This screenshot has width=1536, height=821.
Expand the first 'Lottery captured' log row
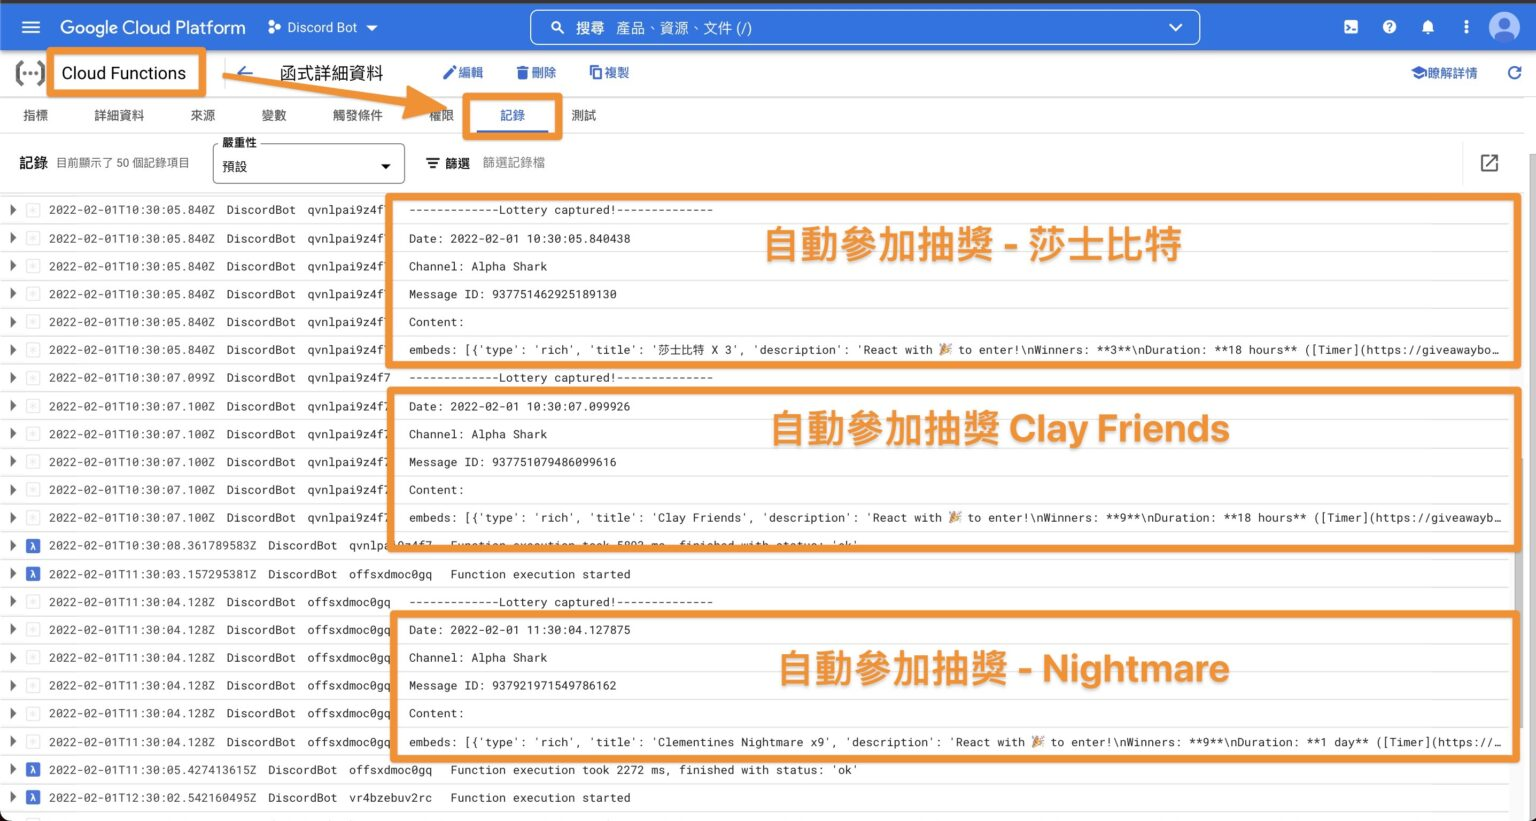click(x=13, y=210)
